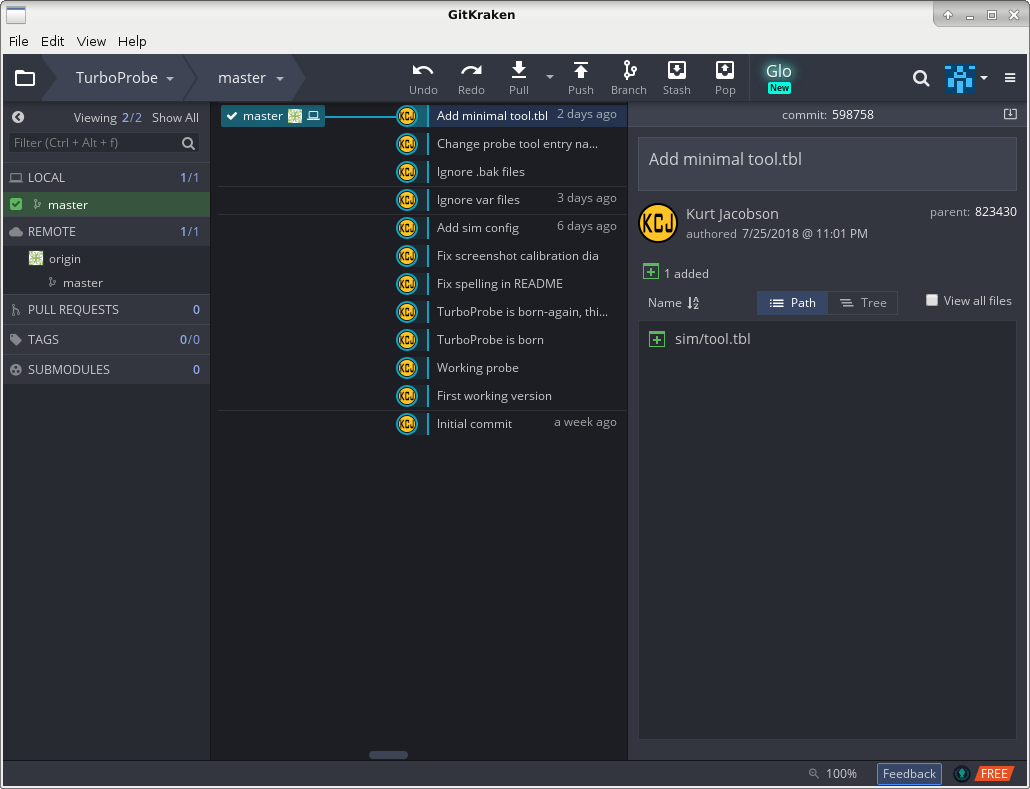This screenshot has height=789, width=1030.
Task: Open the hamburger menu
Action: pos(1010,78)
